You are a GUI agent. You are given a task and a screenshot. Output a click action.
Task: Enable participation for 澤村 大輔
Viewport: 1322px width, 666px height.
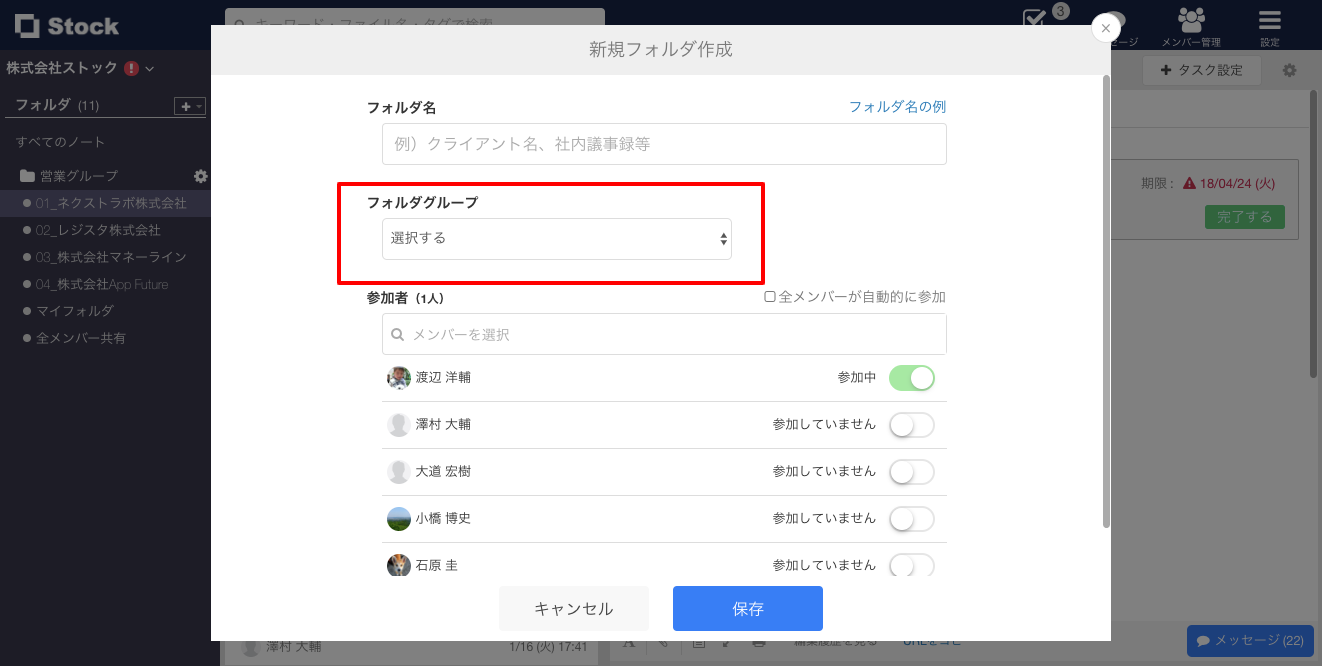coord(911,424)
